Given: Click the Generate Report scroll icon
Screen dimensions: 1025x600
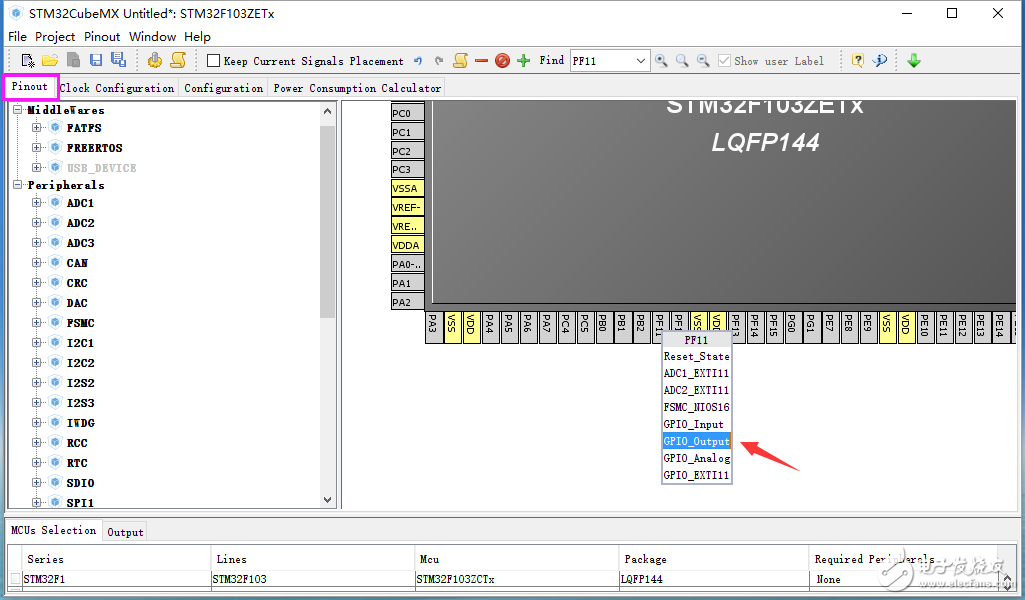Looking at the screenshot, I should [178, 60].
